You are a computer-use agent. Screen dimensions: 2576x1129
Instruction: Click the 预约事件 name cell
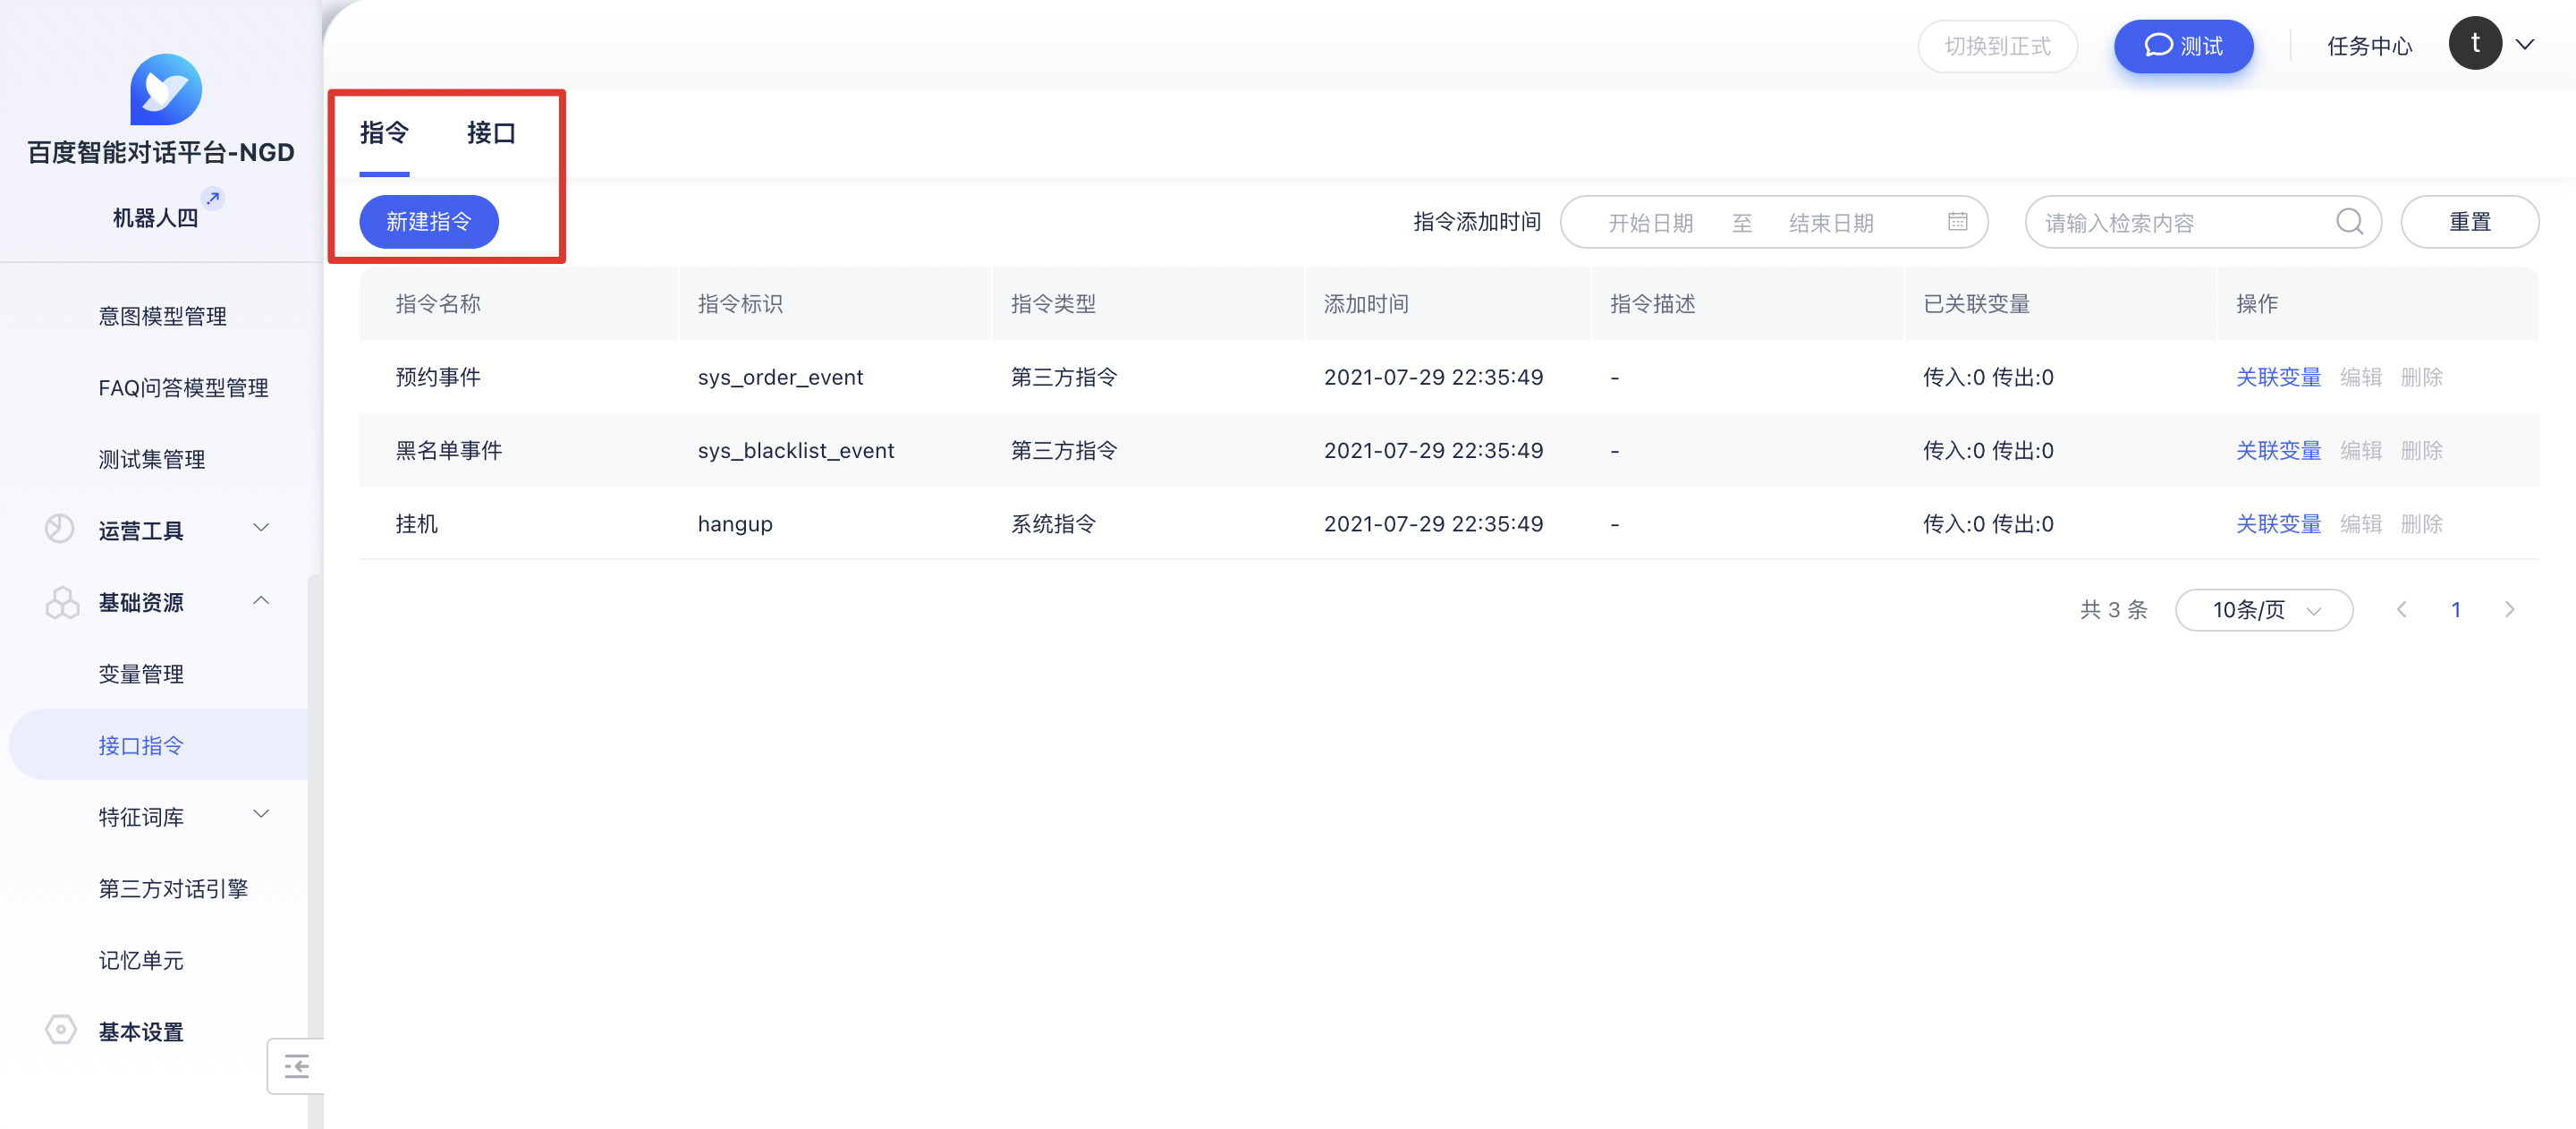tap(438, 377)
